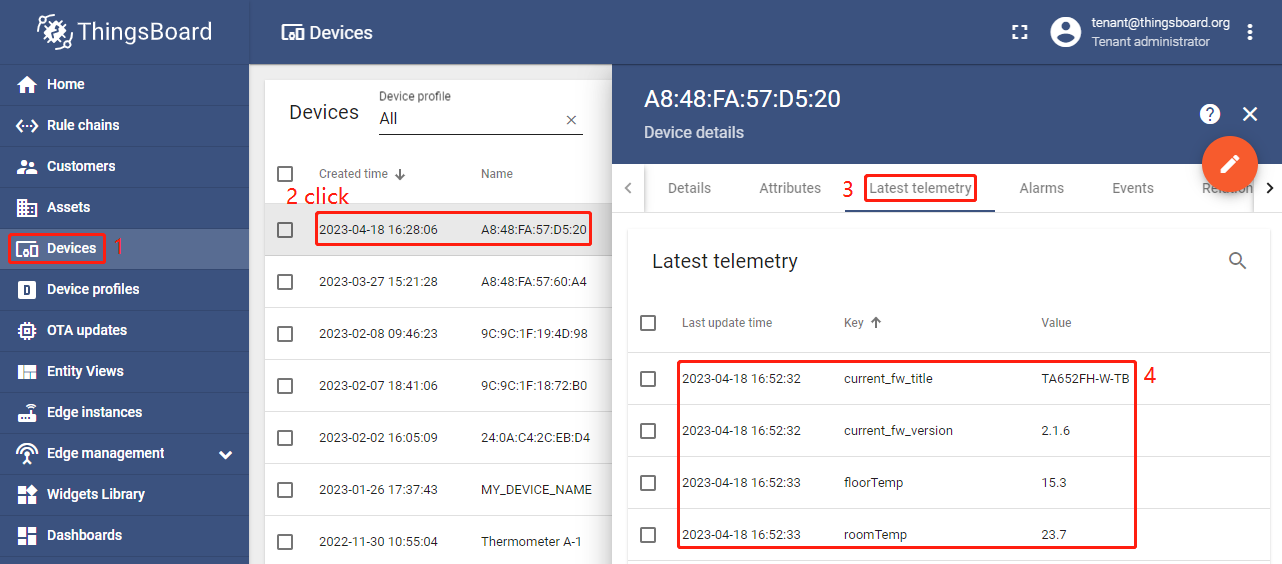This screenshot has height=564, width=1282.
Task: Sort telemetry by Key arrow
Action: tap(876, 323)
